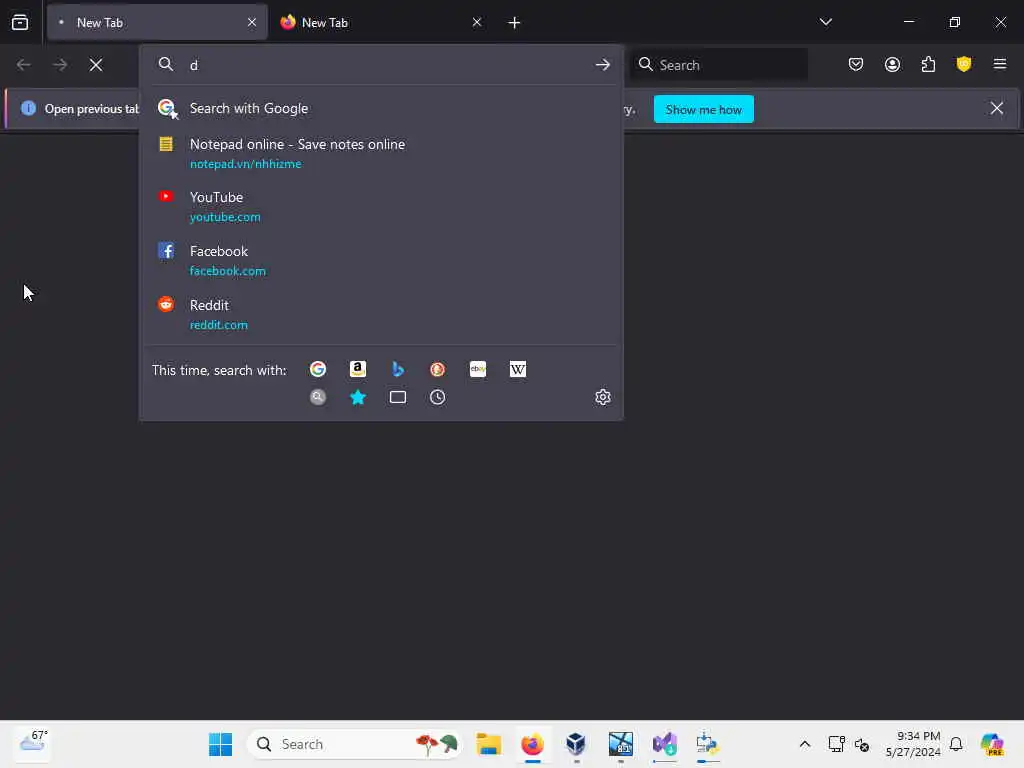Go back one page

tap(24, 65)
